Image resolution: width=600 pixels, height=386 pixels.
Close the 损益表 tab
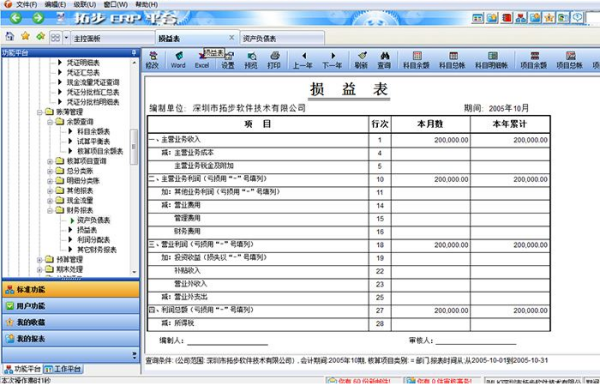point(232,37)
